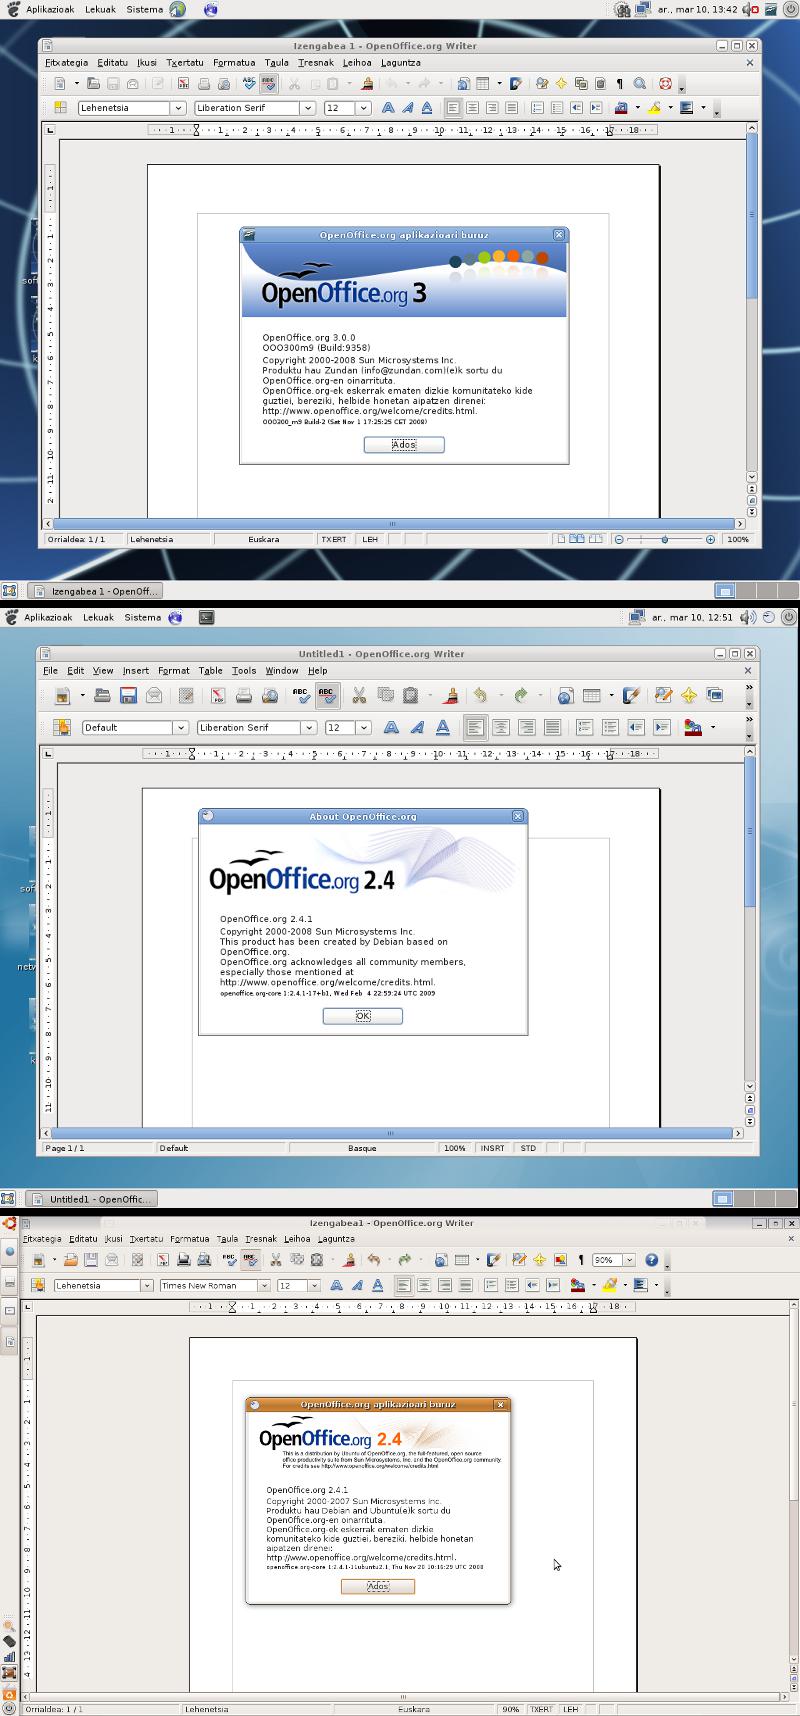Expand Liberation Serif font dropdown in top window
The image size is (800, 1716).
pos(307,108)
